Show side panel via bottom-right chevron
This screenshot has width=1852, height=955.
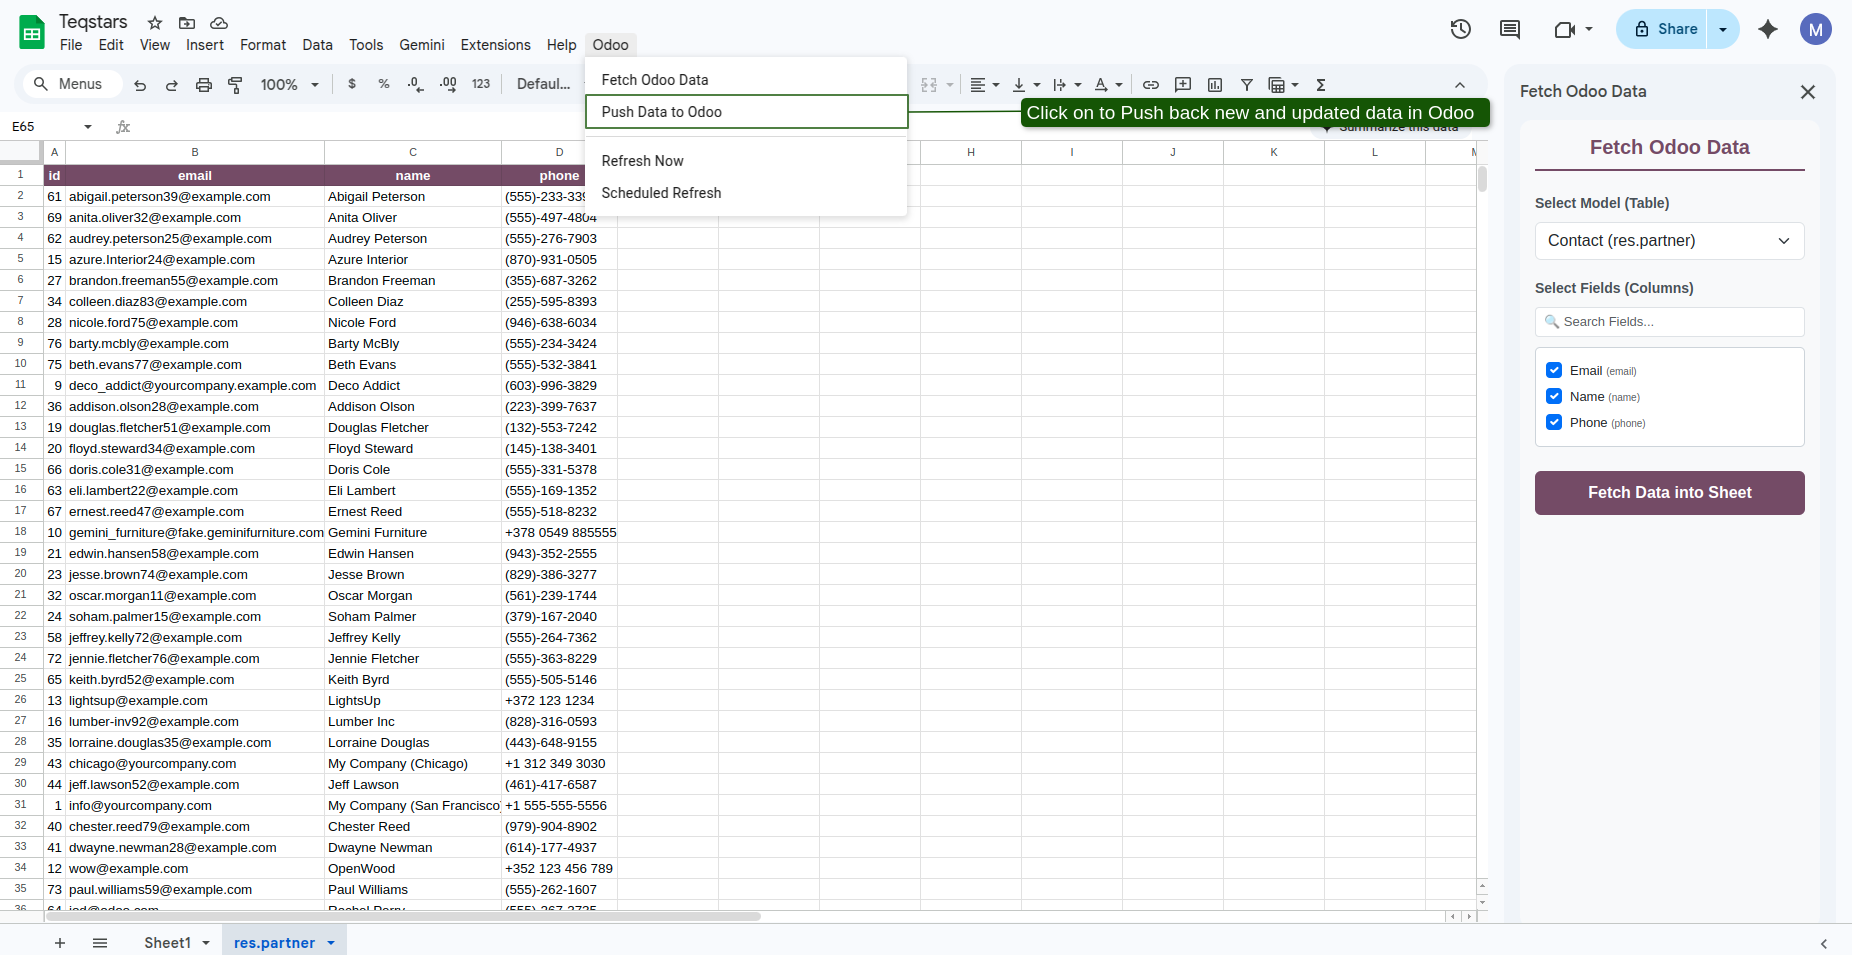coord(1823,943)
